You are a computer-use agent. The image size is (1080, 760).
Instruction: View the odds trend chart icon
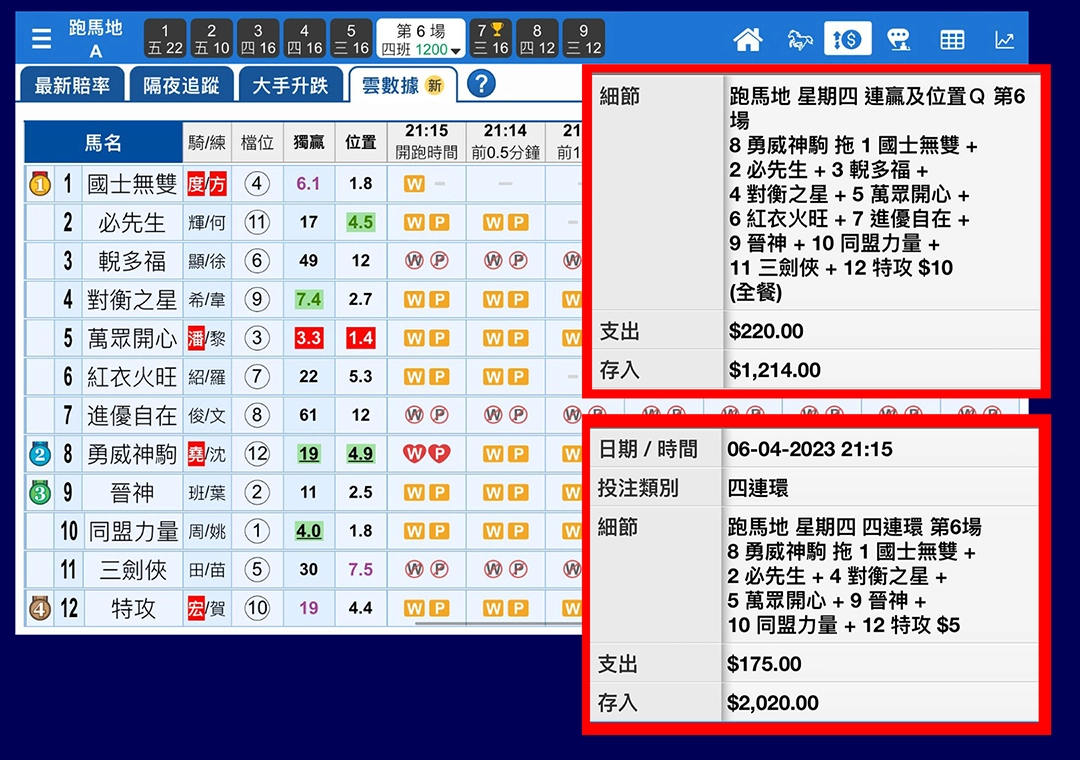(1003, 38)
